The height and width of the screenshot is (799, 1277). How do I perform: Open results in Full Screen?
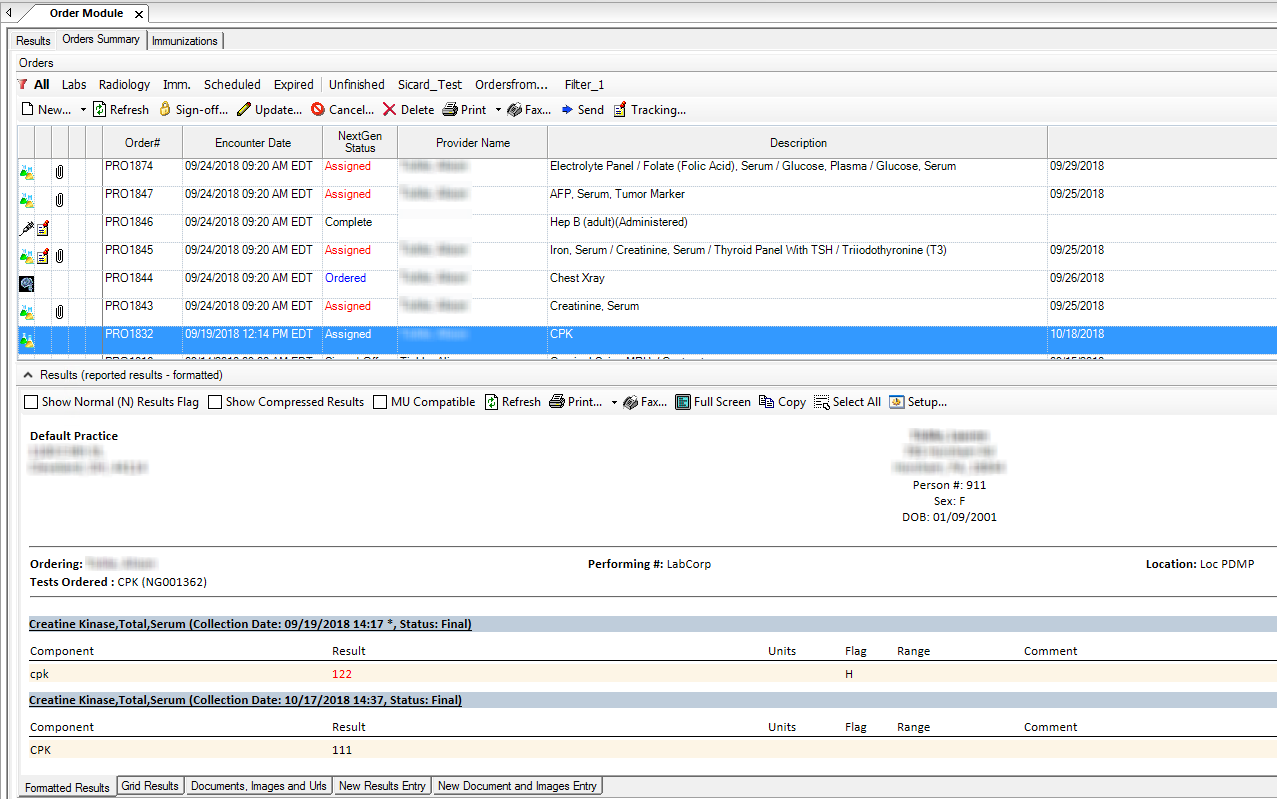coord(683,402)
